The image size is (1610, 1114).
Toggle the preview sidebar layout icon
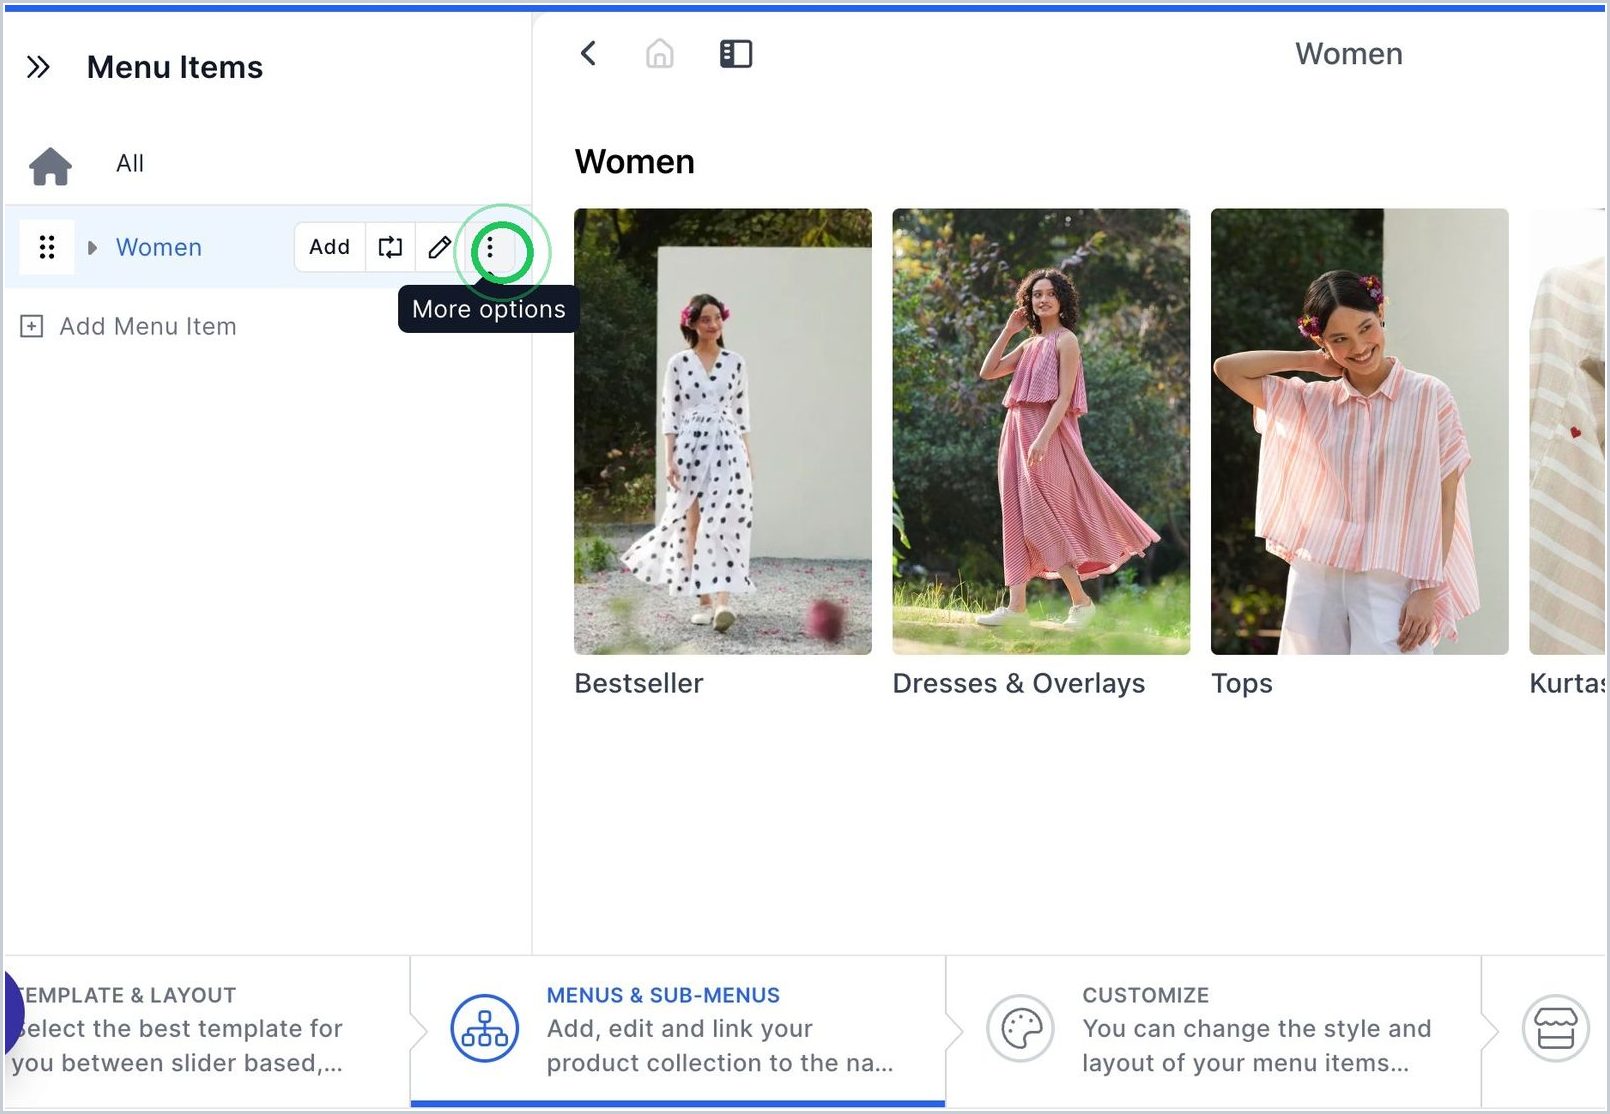pos(736,53)
